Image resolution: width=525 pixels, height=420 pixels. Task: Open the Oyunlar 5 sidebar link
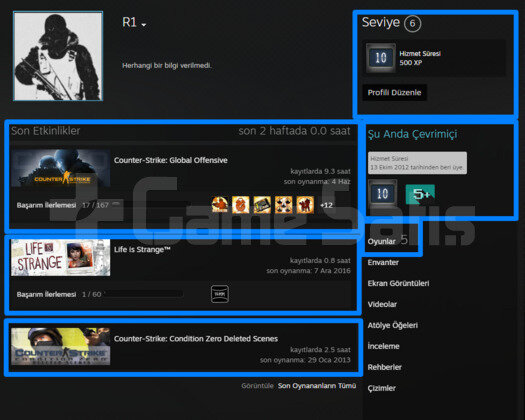[x=387, y=240]
